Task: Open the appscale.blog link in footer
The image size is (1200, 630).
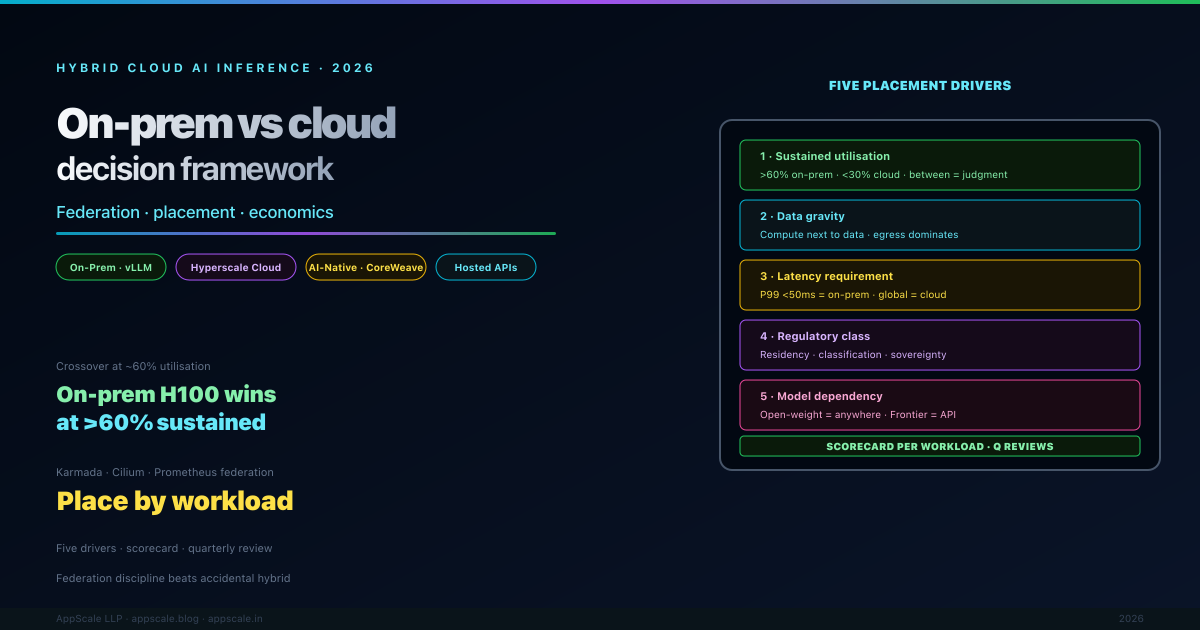Action: pyautogui.click(x=165, y=619)
